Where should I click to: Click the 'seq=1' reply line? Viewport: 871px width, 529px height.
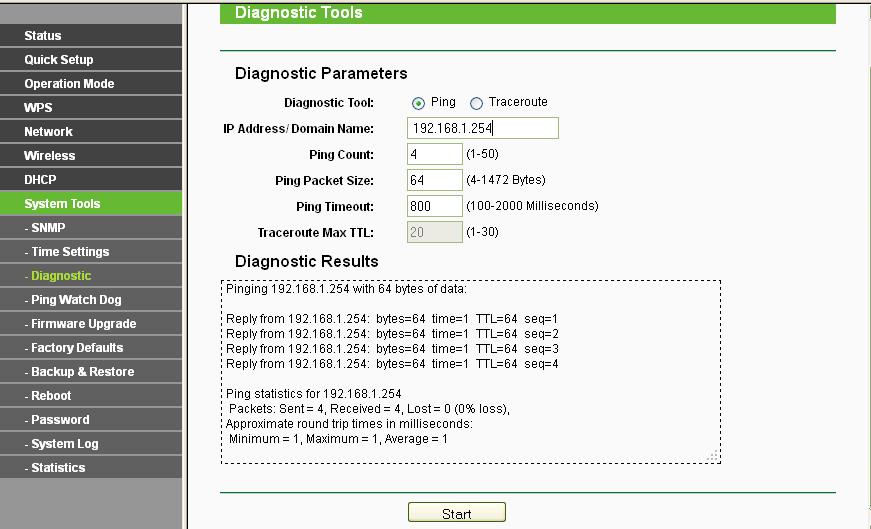[392, 319]
